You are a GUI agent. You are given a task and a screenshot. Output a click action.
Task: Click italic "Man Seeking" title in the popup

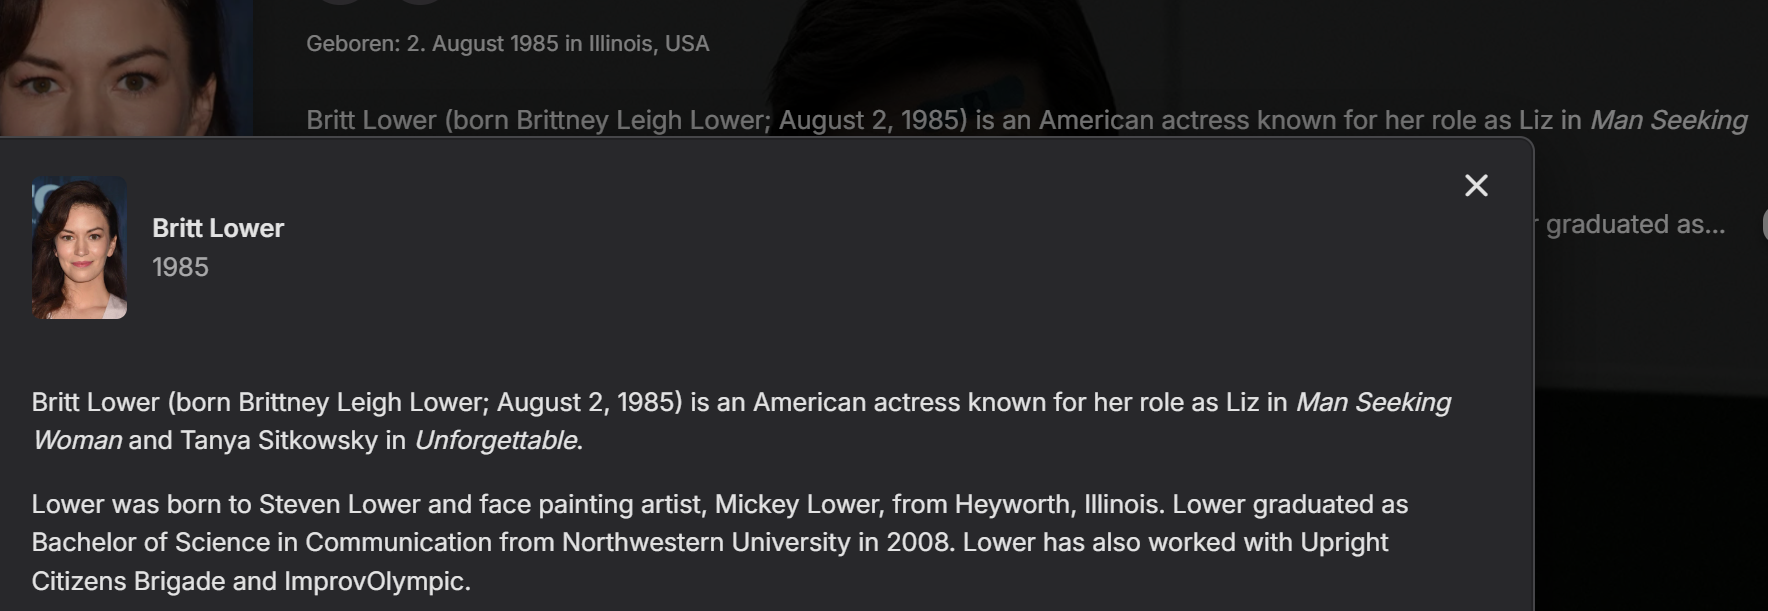(x=1373, y=402)
